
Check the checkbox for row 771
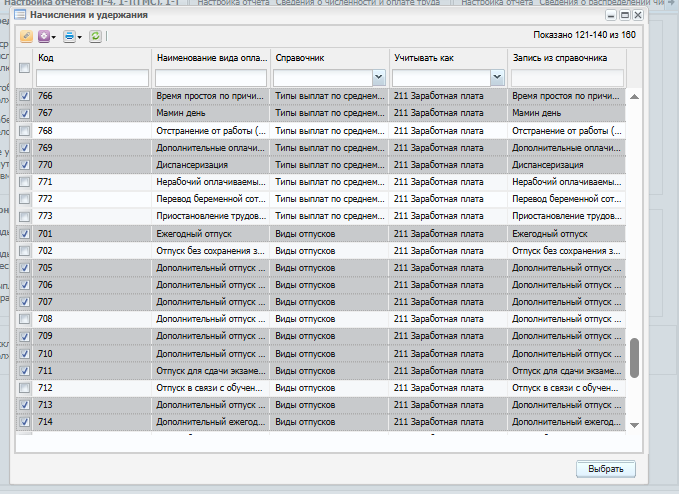pos(25,182)
